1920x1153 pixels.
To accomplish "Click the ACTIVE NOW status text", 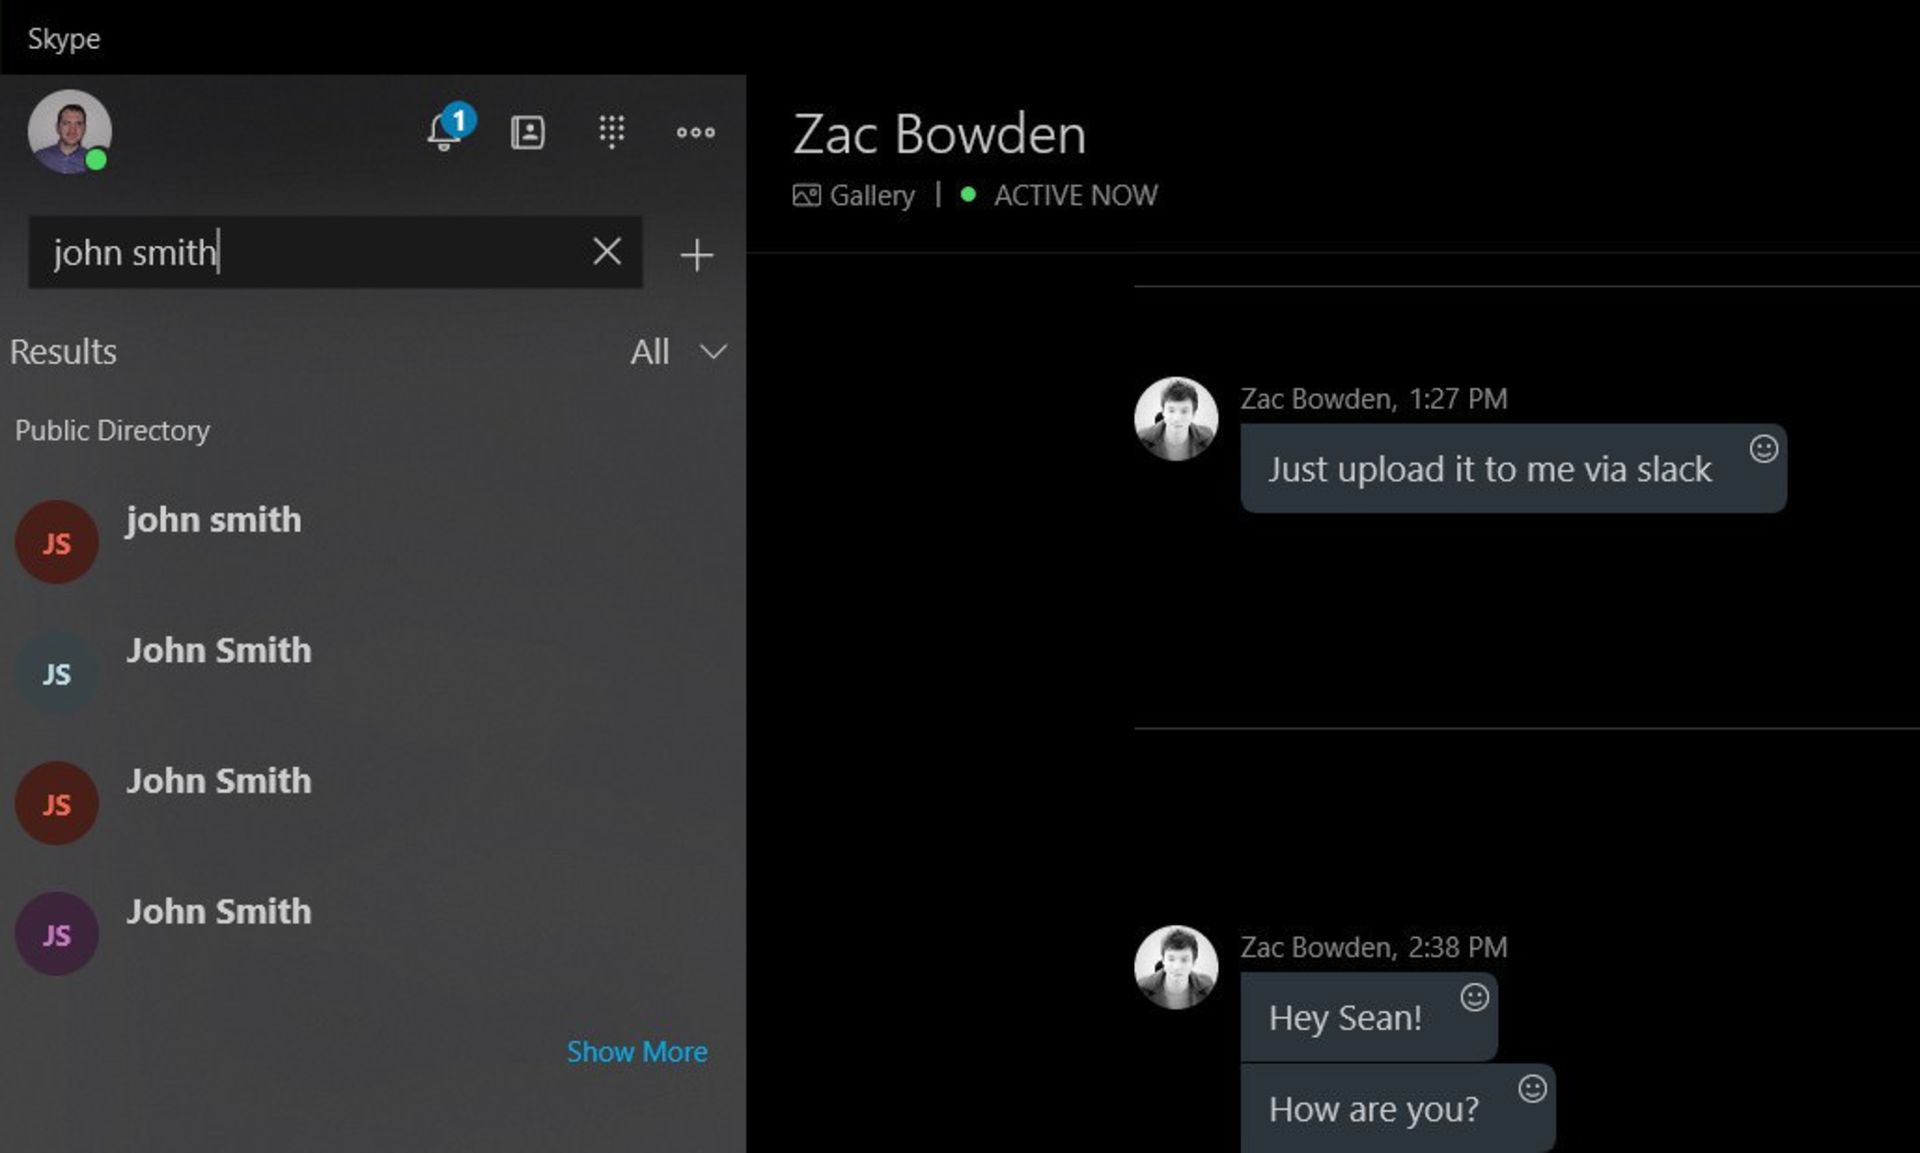I will coord(1075,195).
